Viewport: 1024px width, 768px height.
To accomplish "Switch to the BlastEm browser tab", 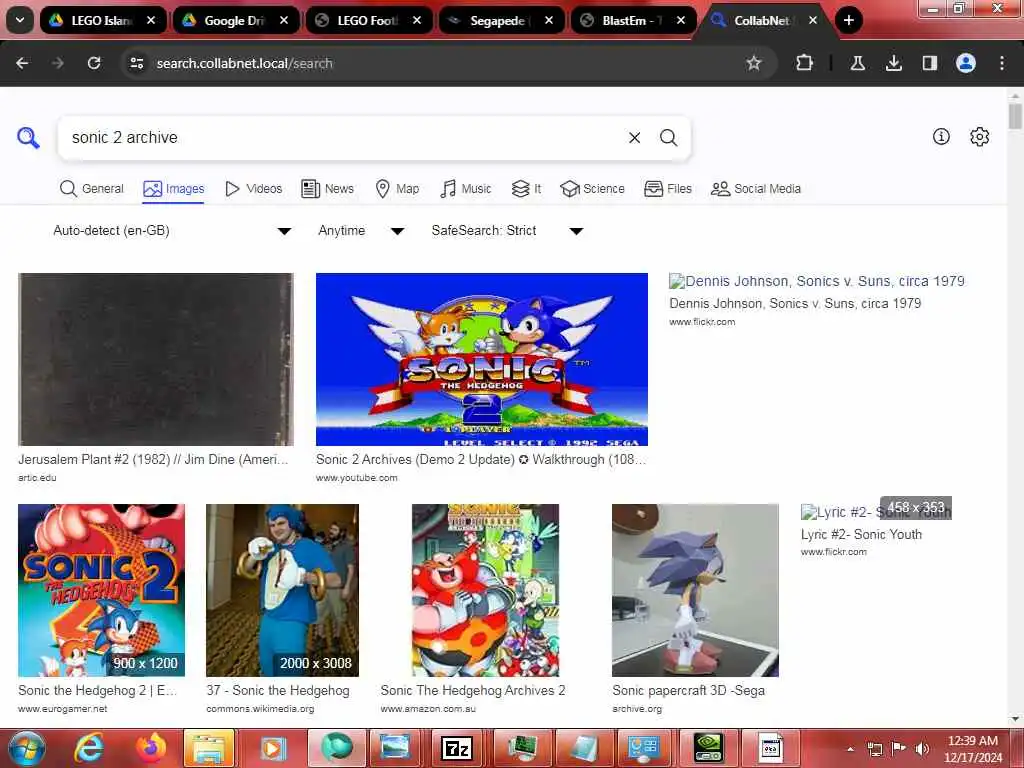I will [x=633, y=20].
